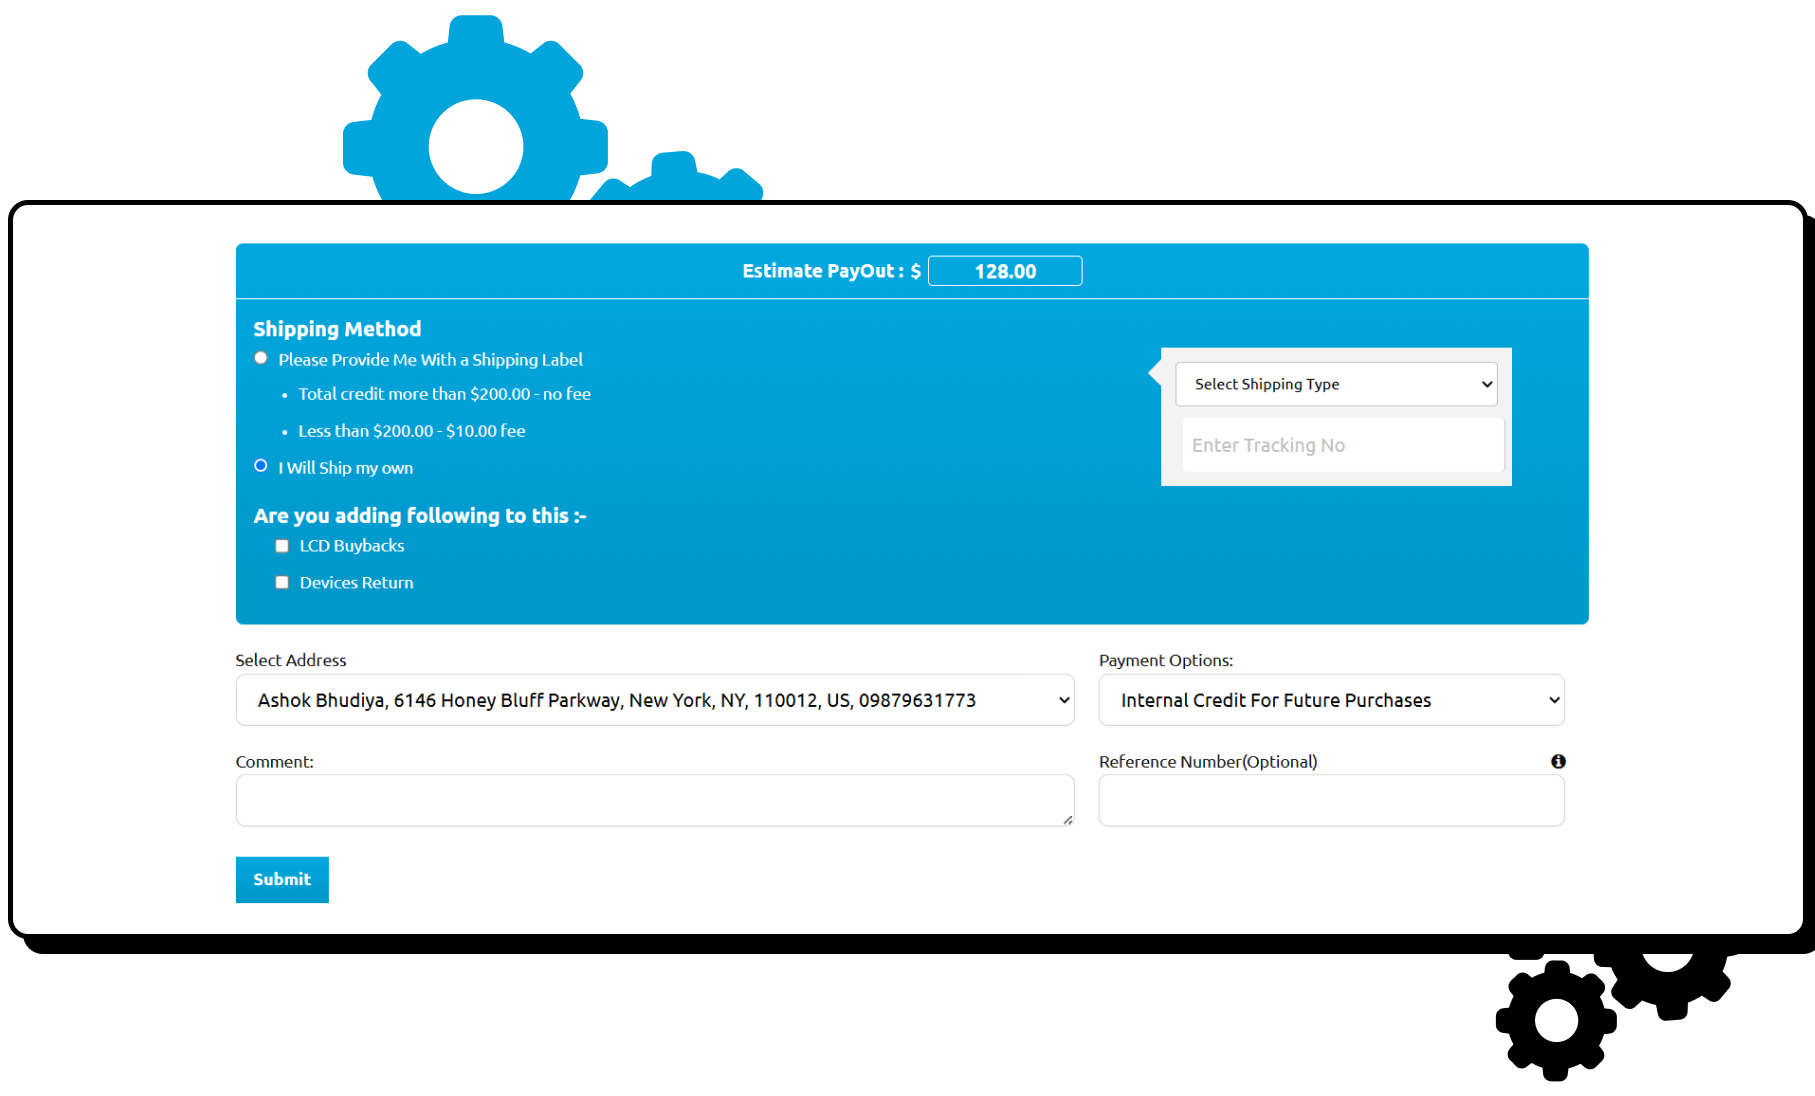Click the 'Shipping Method' heading
1815x1096 pixels.
(337, 328)
